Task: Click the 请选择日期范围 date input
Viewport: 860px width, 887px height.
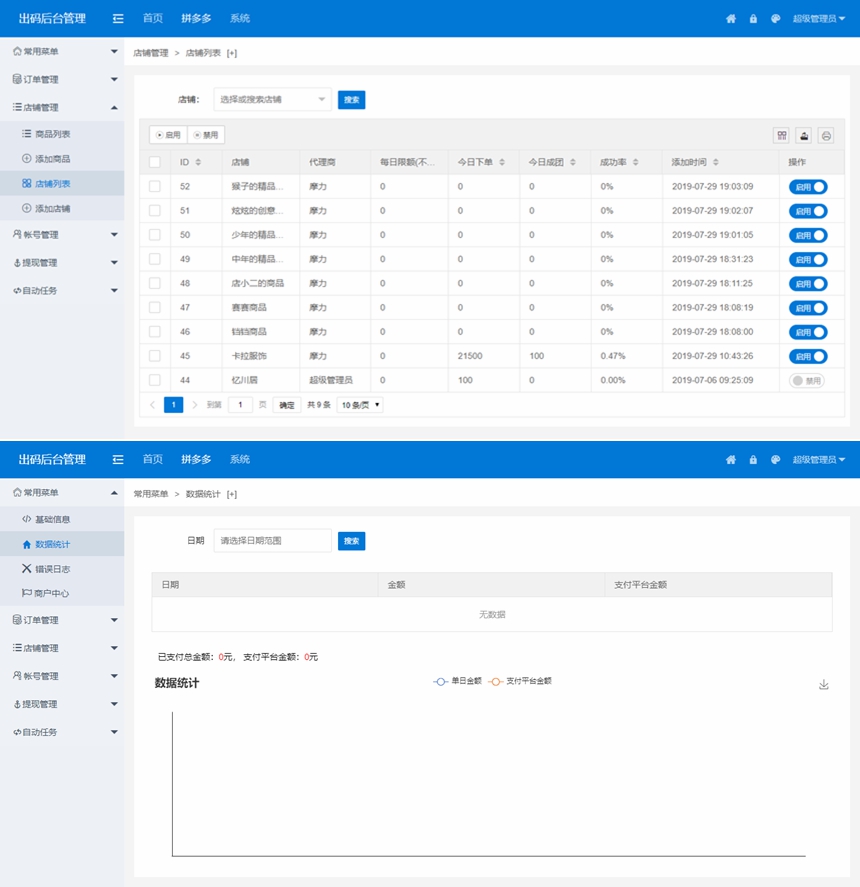Action: [272, 541]
